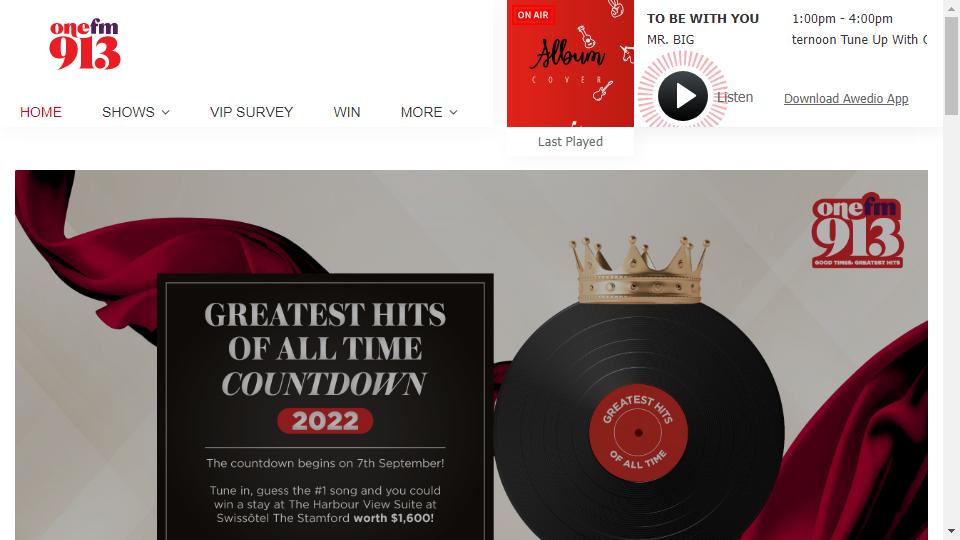Expand the MORE dropdown chevron
The height and width of the screenshot is (540, 960).
point(453,112)
